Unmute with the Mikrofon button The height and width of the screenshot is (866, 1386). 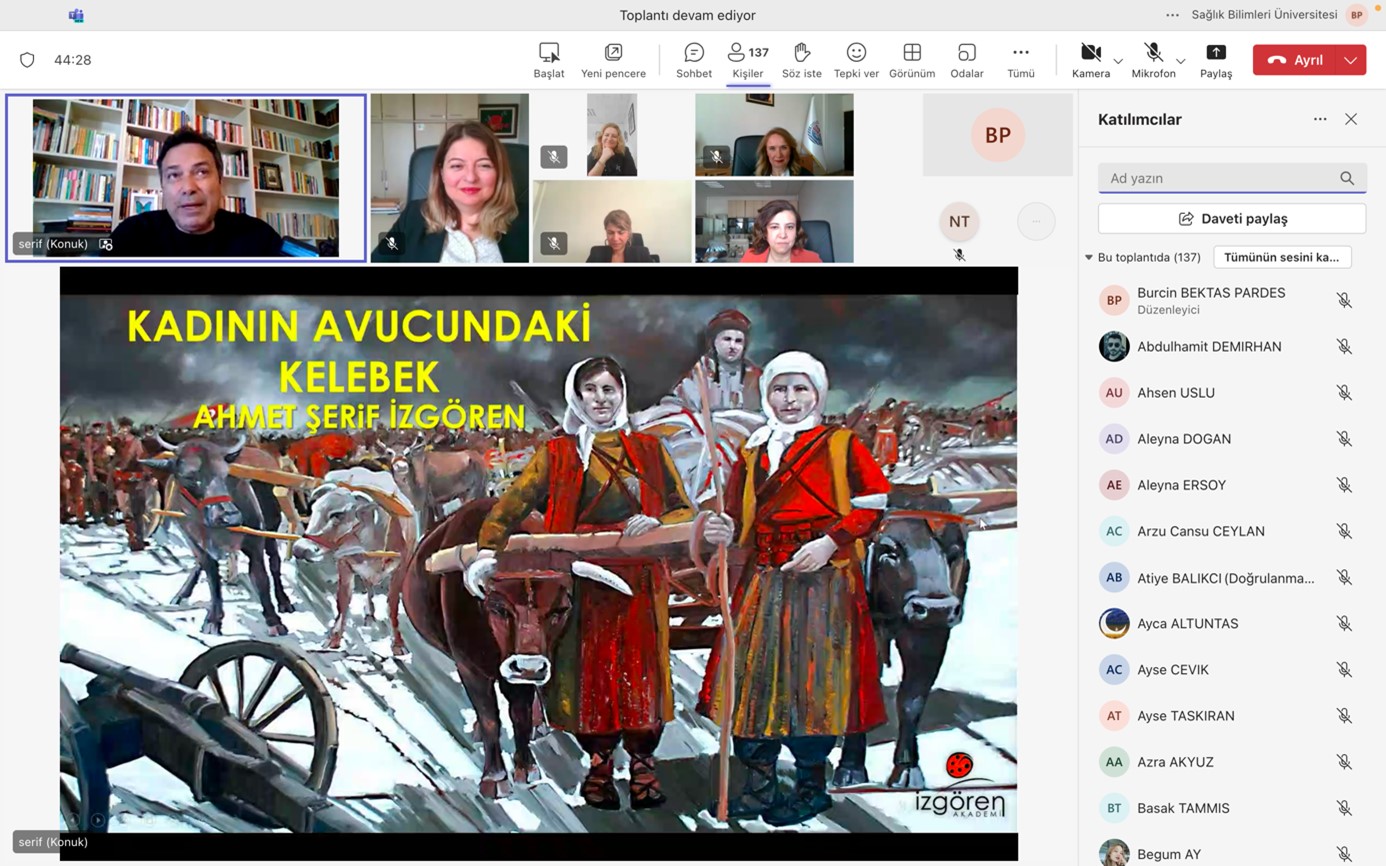[1153, 60]
